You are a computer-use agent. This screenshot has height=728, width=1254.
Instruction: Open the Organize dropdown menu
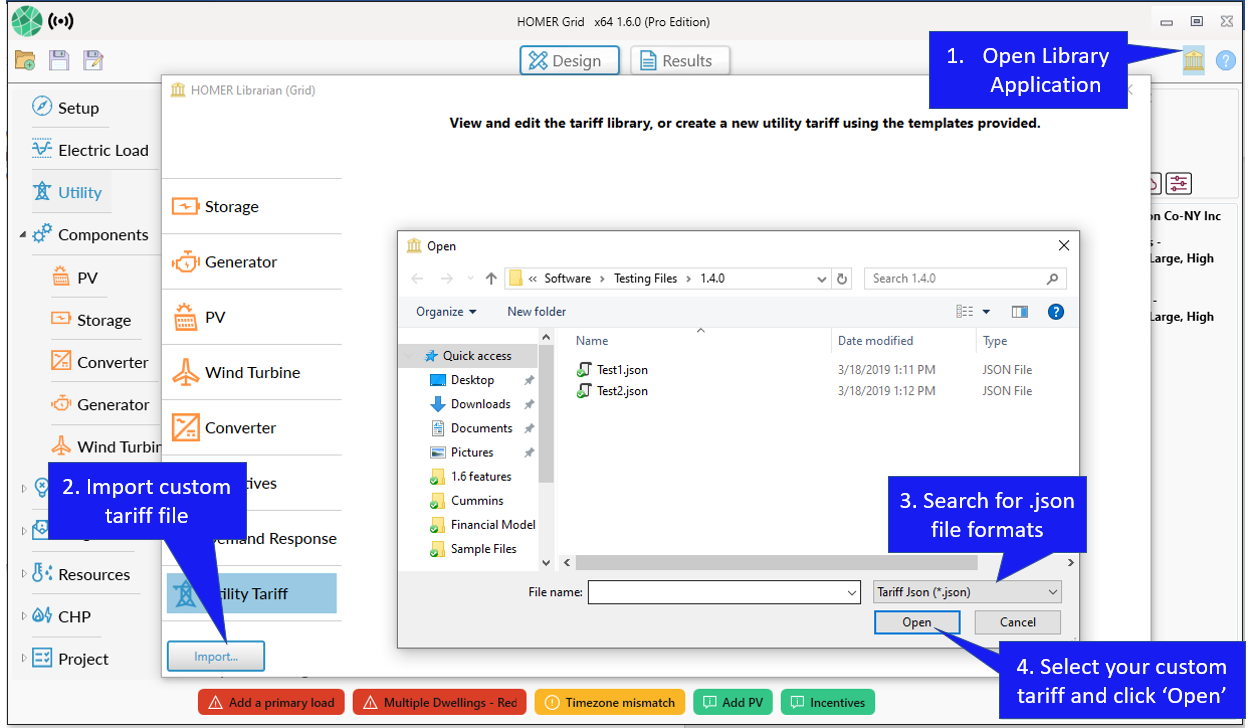446,311
